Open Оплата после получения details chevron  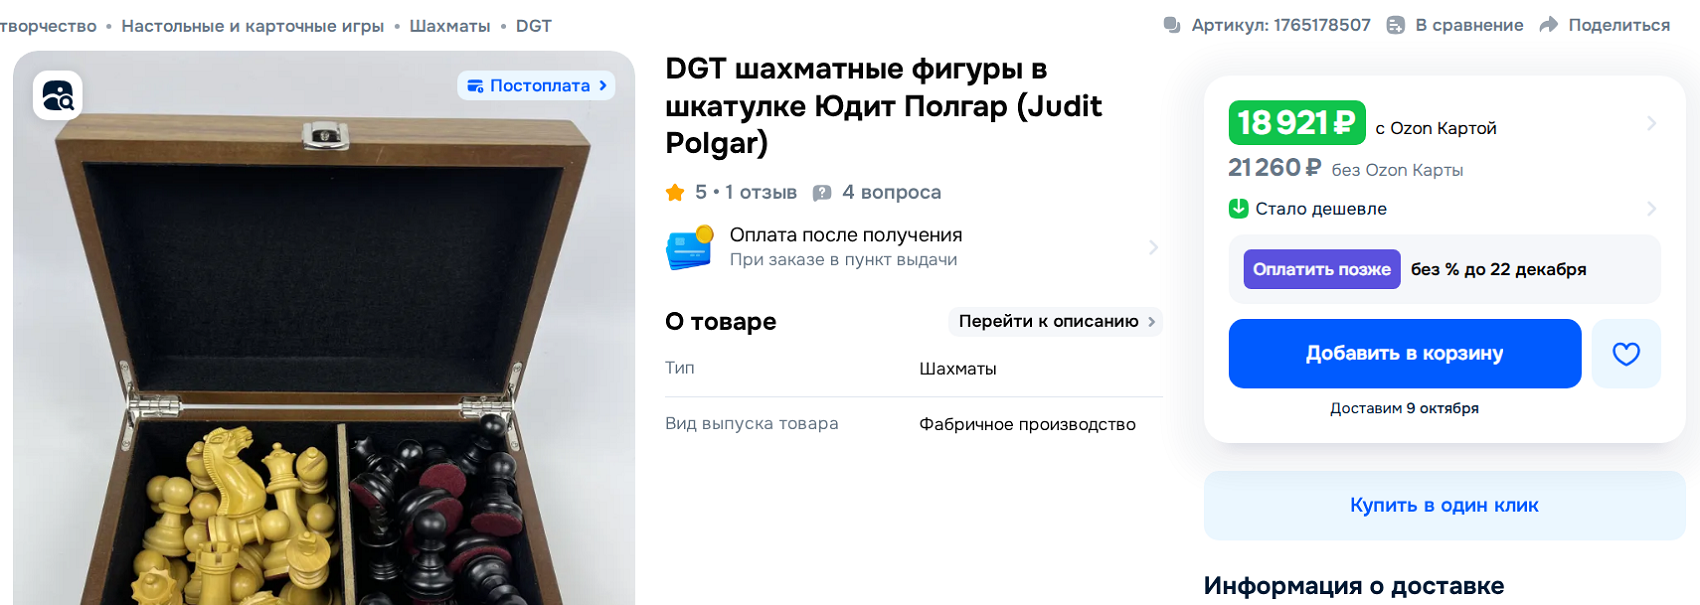coord(1153,247)
